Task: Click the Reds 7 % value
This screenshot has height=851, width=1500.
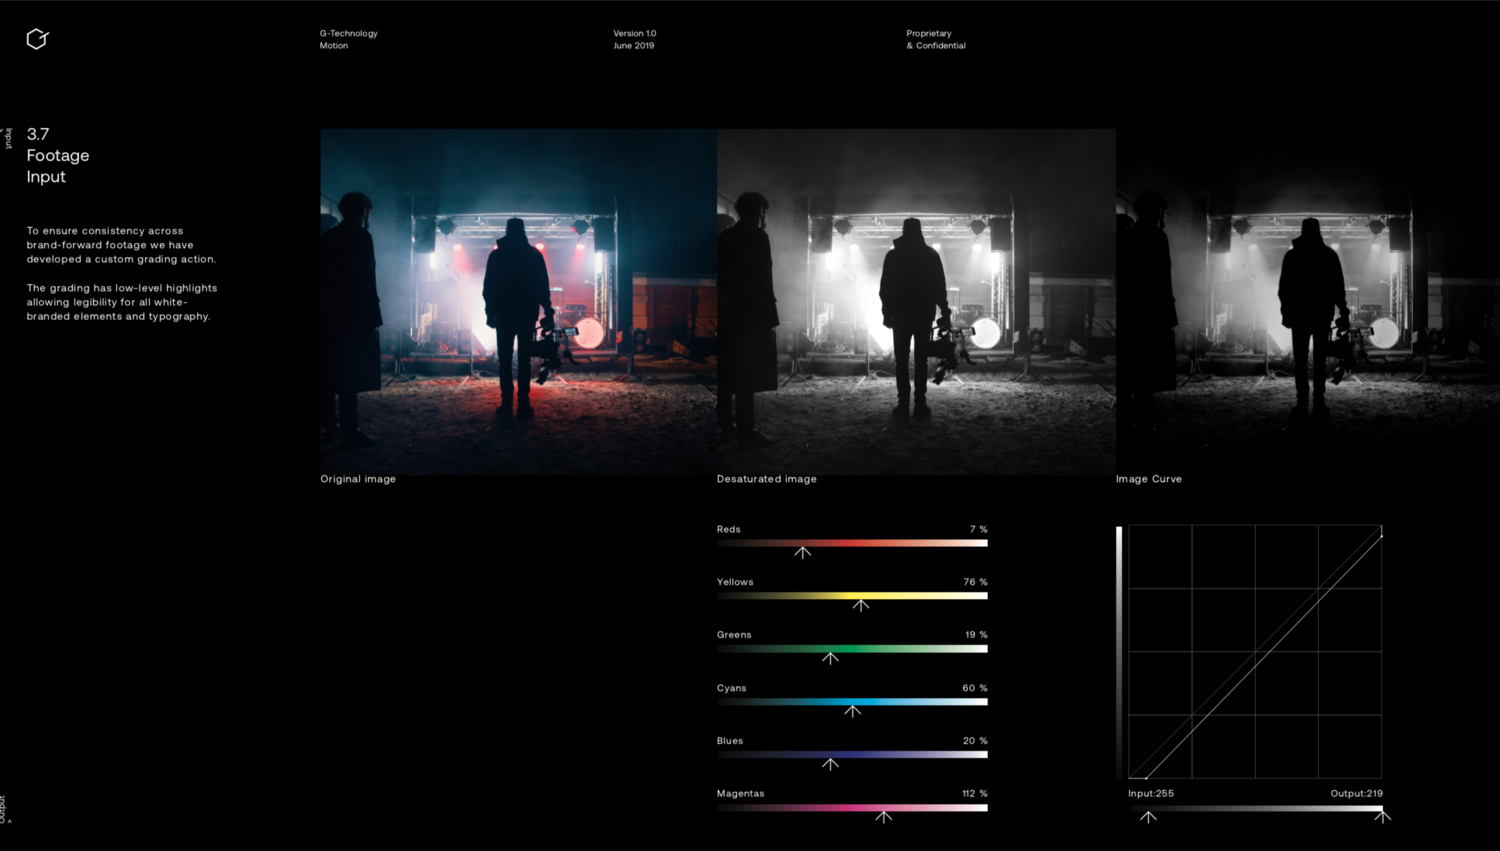Action: (978, 530)
